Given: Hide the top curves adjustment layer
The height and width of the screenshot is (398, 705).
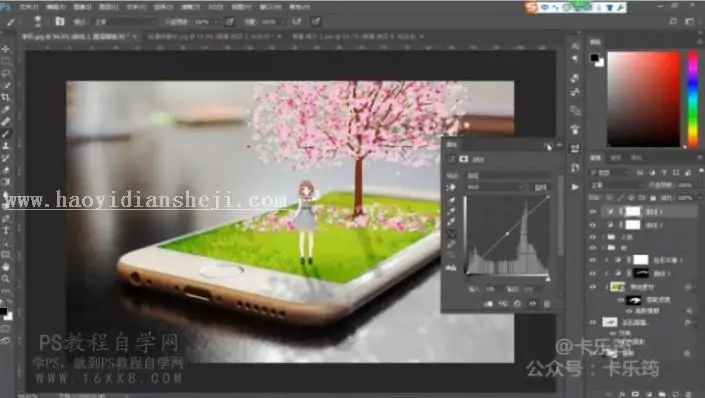Looking at the screenshot, I should pyautogui.click(x=593, y=211).
